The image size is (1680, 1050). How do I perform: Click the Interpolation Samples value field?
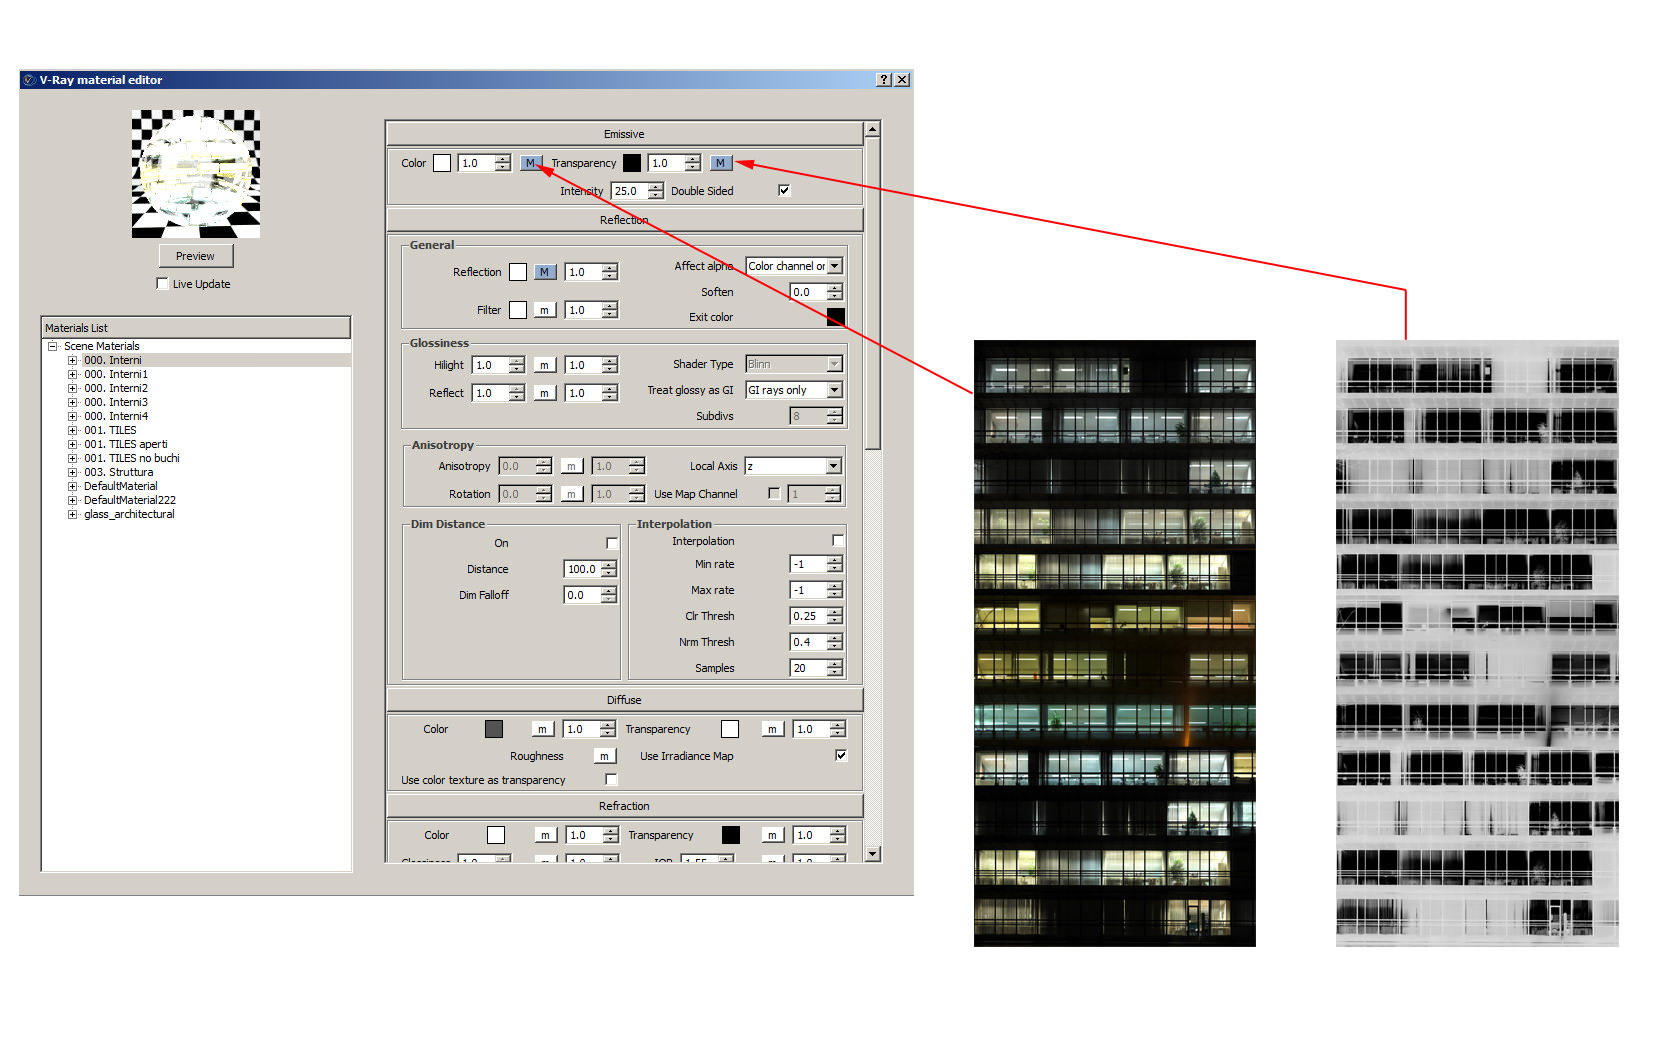(x=809, y=668)
